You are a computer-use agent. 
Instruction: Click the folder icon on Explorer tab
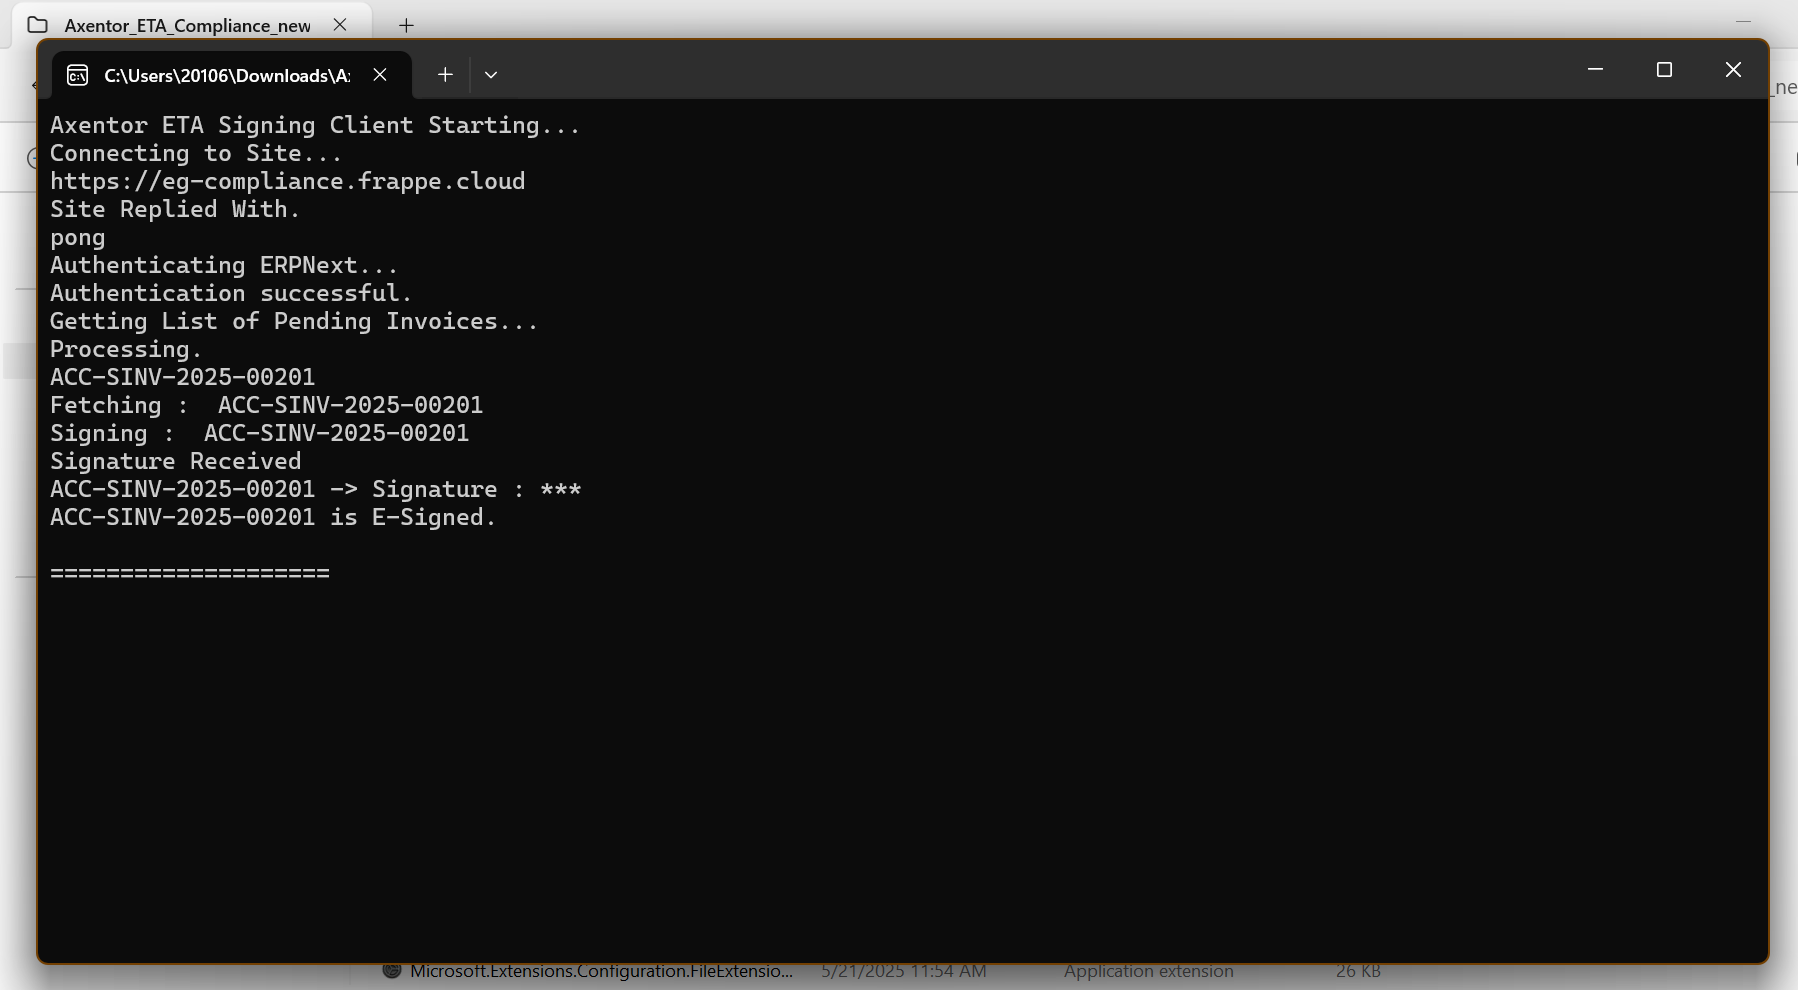[38, 25]
